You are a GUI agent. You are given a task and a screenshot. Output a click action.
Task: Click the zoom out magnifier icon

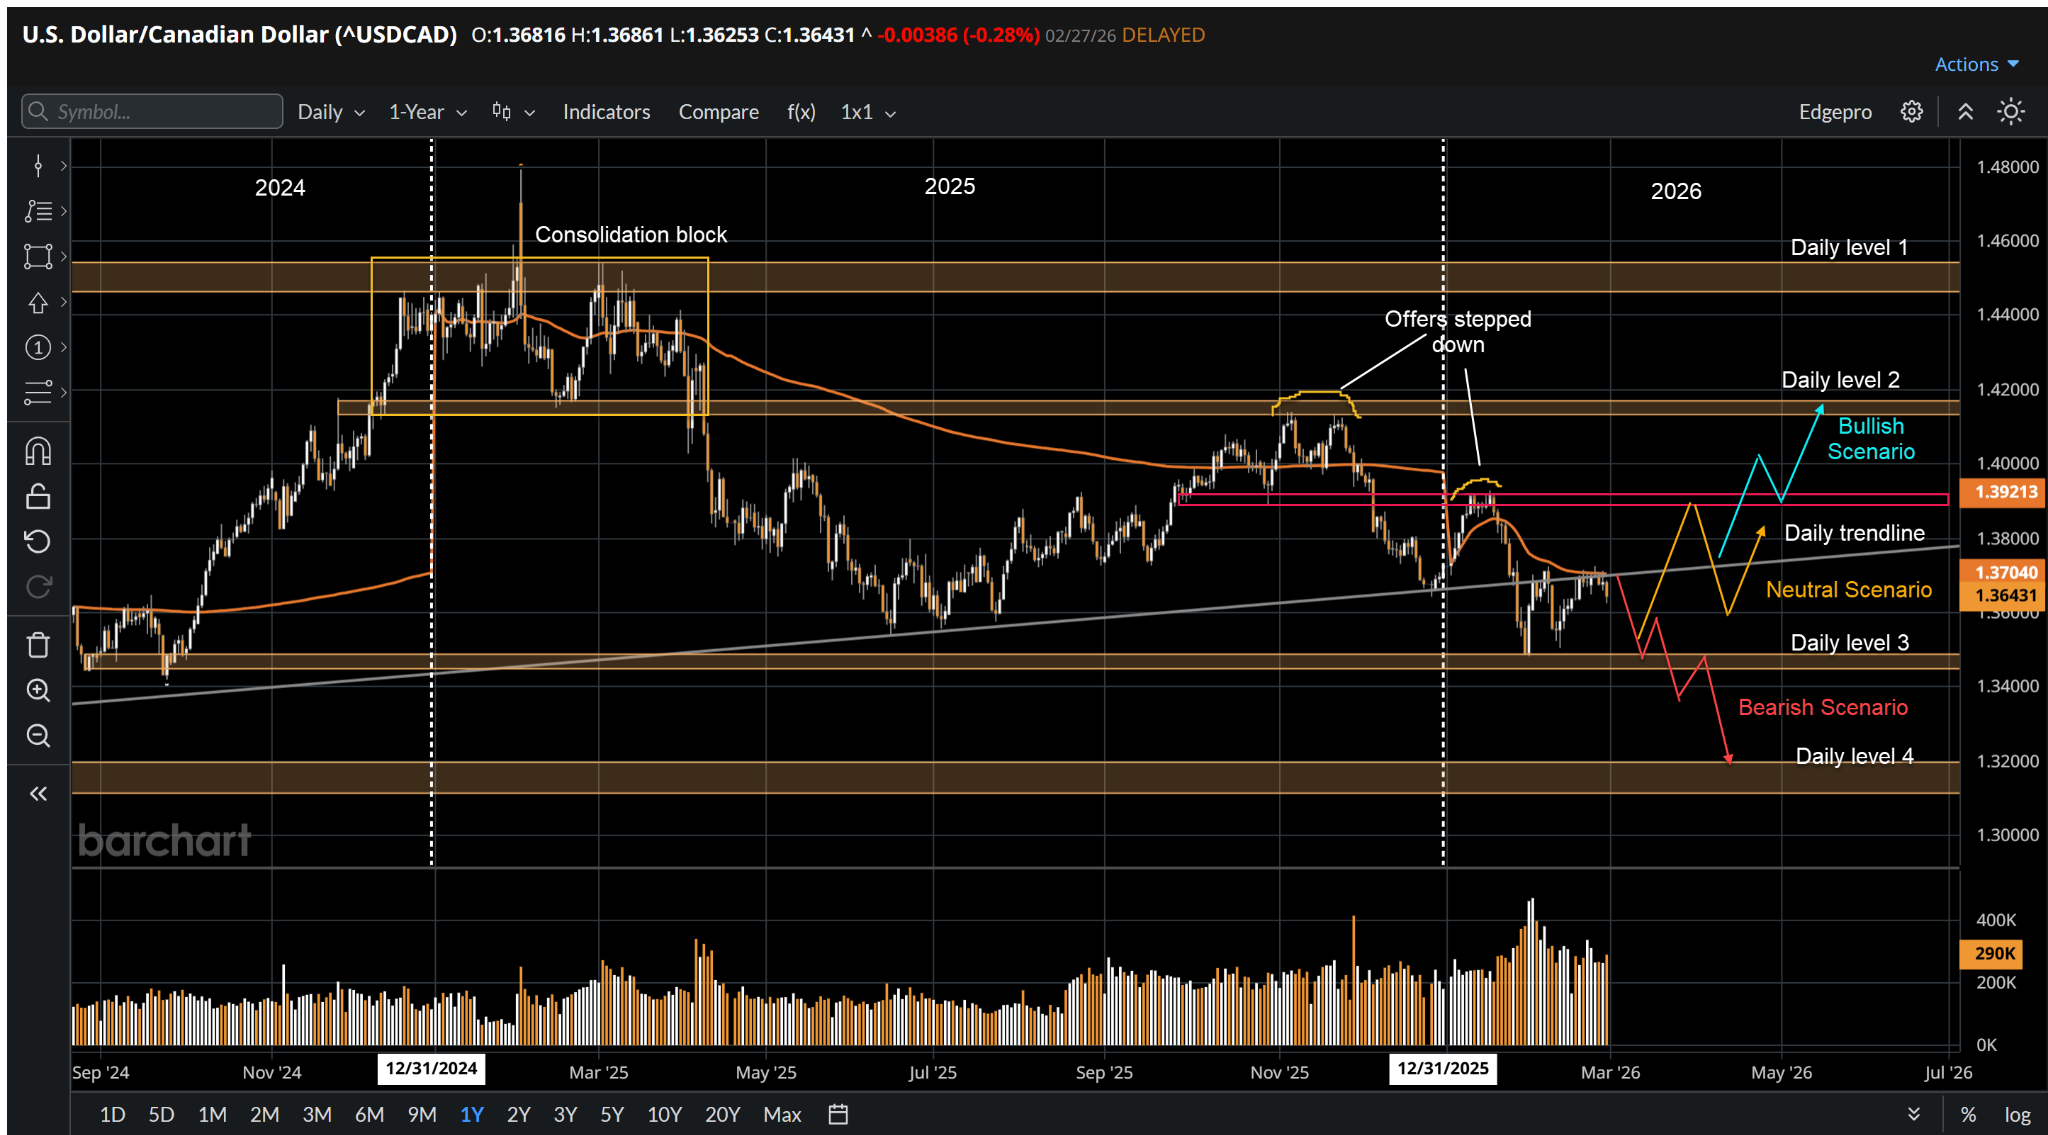[x=38, y=736]
